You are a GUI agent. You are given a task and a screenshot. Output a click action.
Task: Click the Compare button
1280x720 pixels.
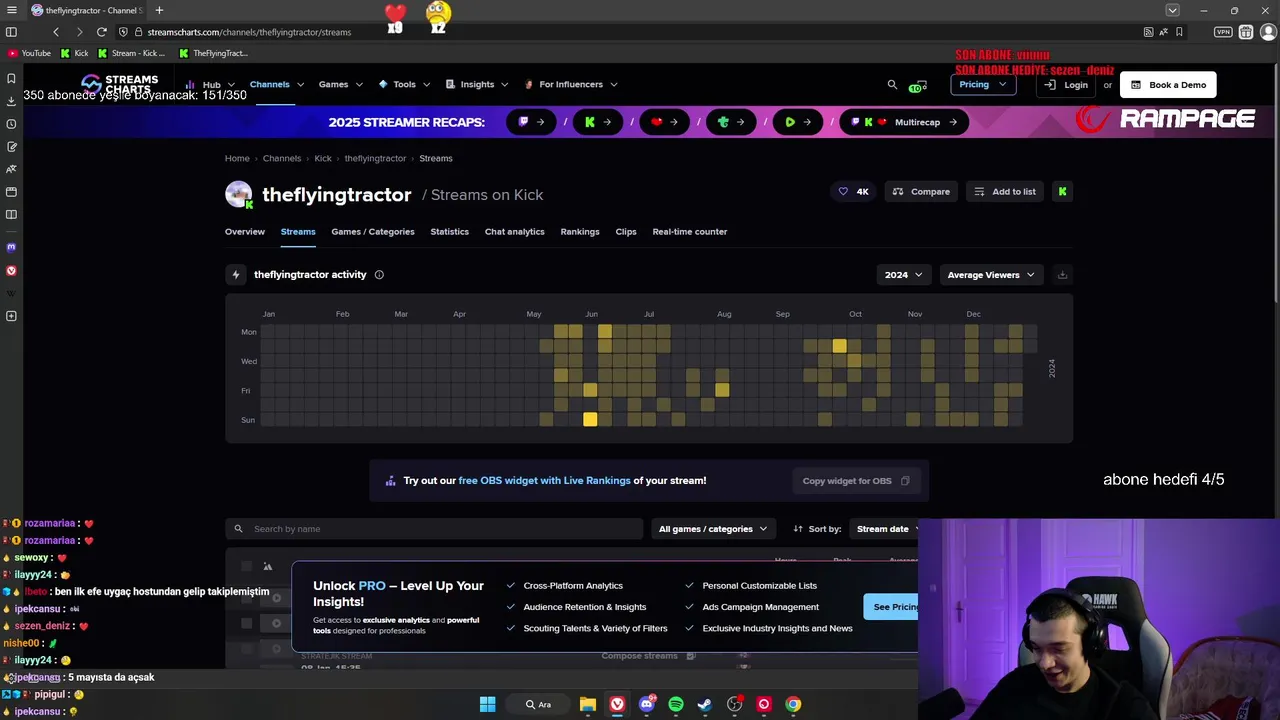click(921, 191)
